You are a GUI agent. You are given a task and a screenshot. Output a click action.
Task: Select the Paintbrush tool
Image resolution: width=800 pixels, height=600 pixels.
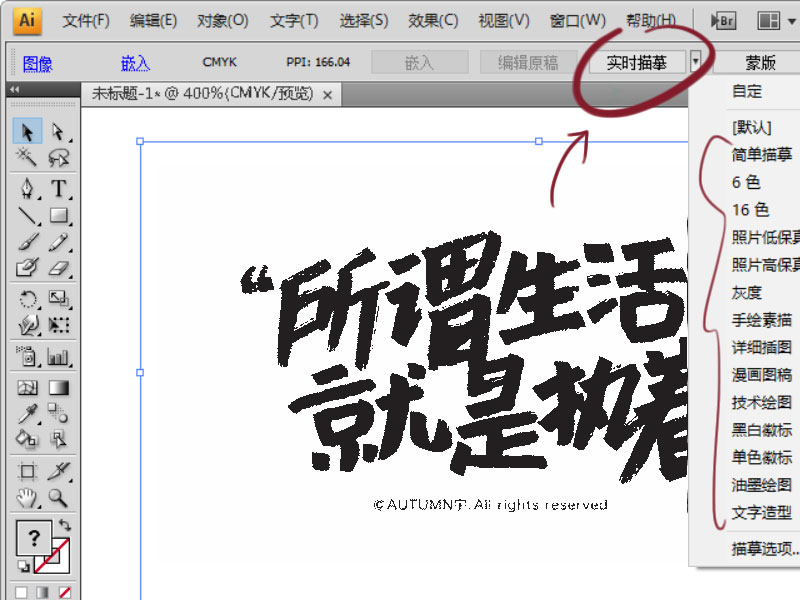(27, 242)
